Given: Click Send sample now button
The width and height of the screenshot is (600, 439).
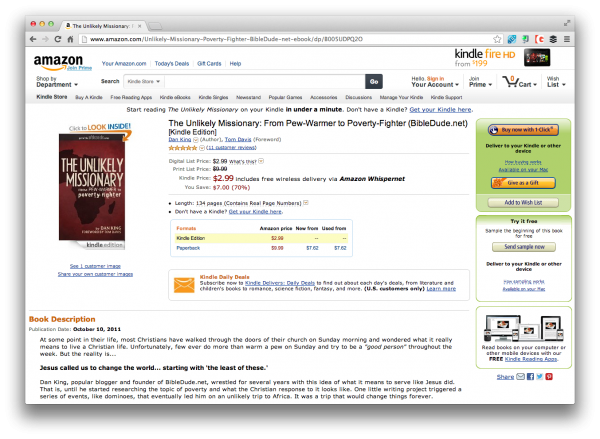Looking at the screenshot, I should (x=524, y=247).
